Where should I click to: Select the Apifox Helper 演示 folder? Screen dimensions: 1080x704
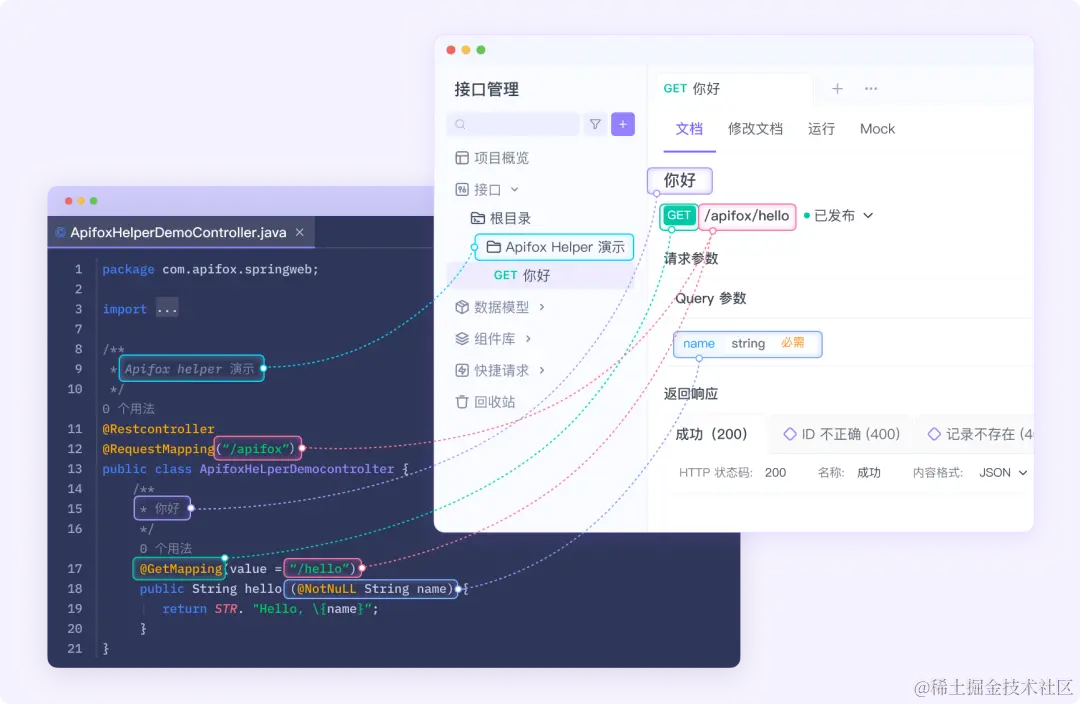[x=555, y=246]
